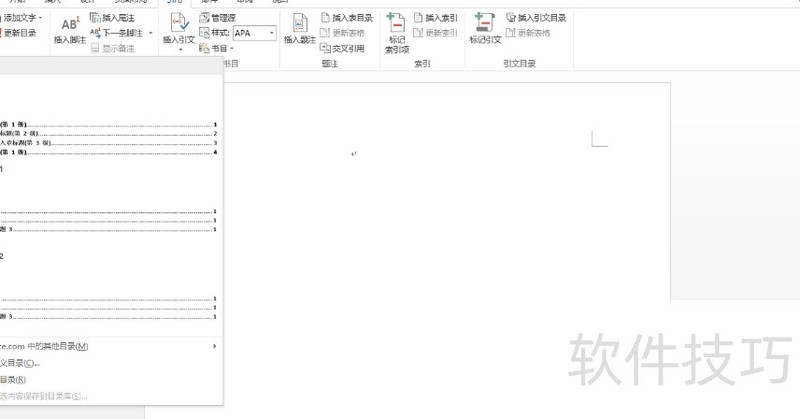Click 更新表格 in the 引文目录 group
This screenshot has width=800, height=419.
[528, 33]
